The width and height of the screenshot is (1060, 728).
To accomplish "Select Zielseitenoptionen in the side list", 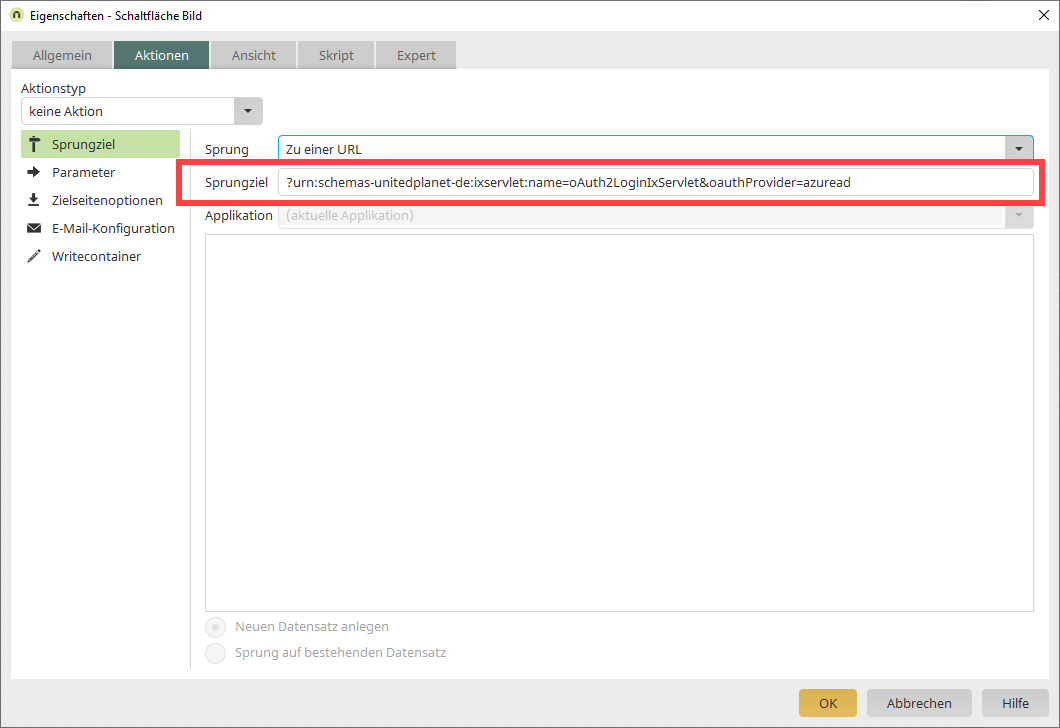I will tap(101, 200).
